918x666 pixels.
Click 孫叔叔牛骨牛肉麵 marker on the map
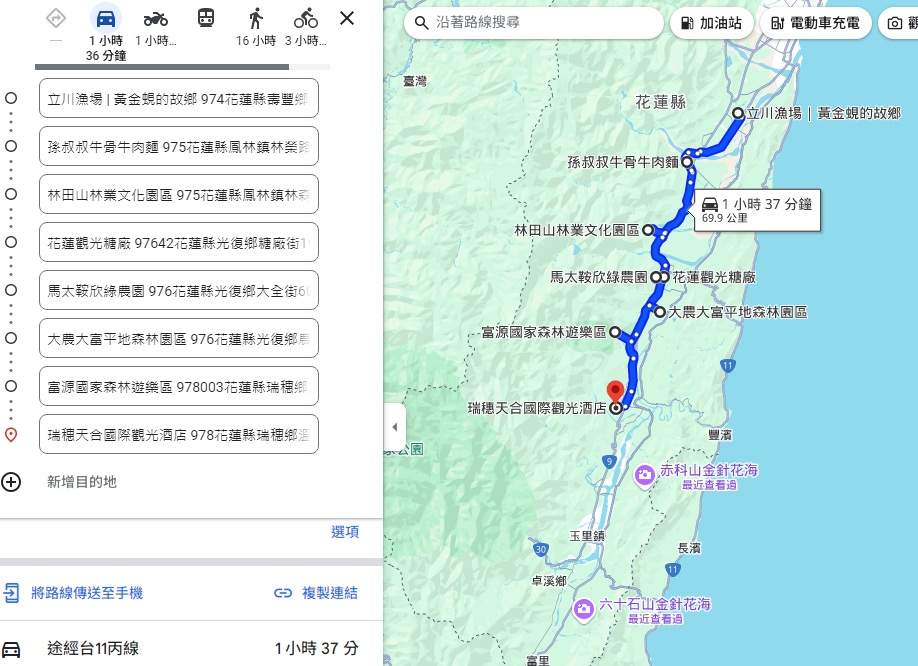tap(687, 162)
